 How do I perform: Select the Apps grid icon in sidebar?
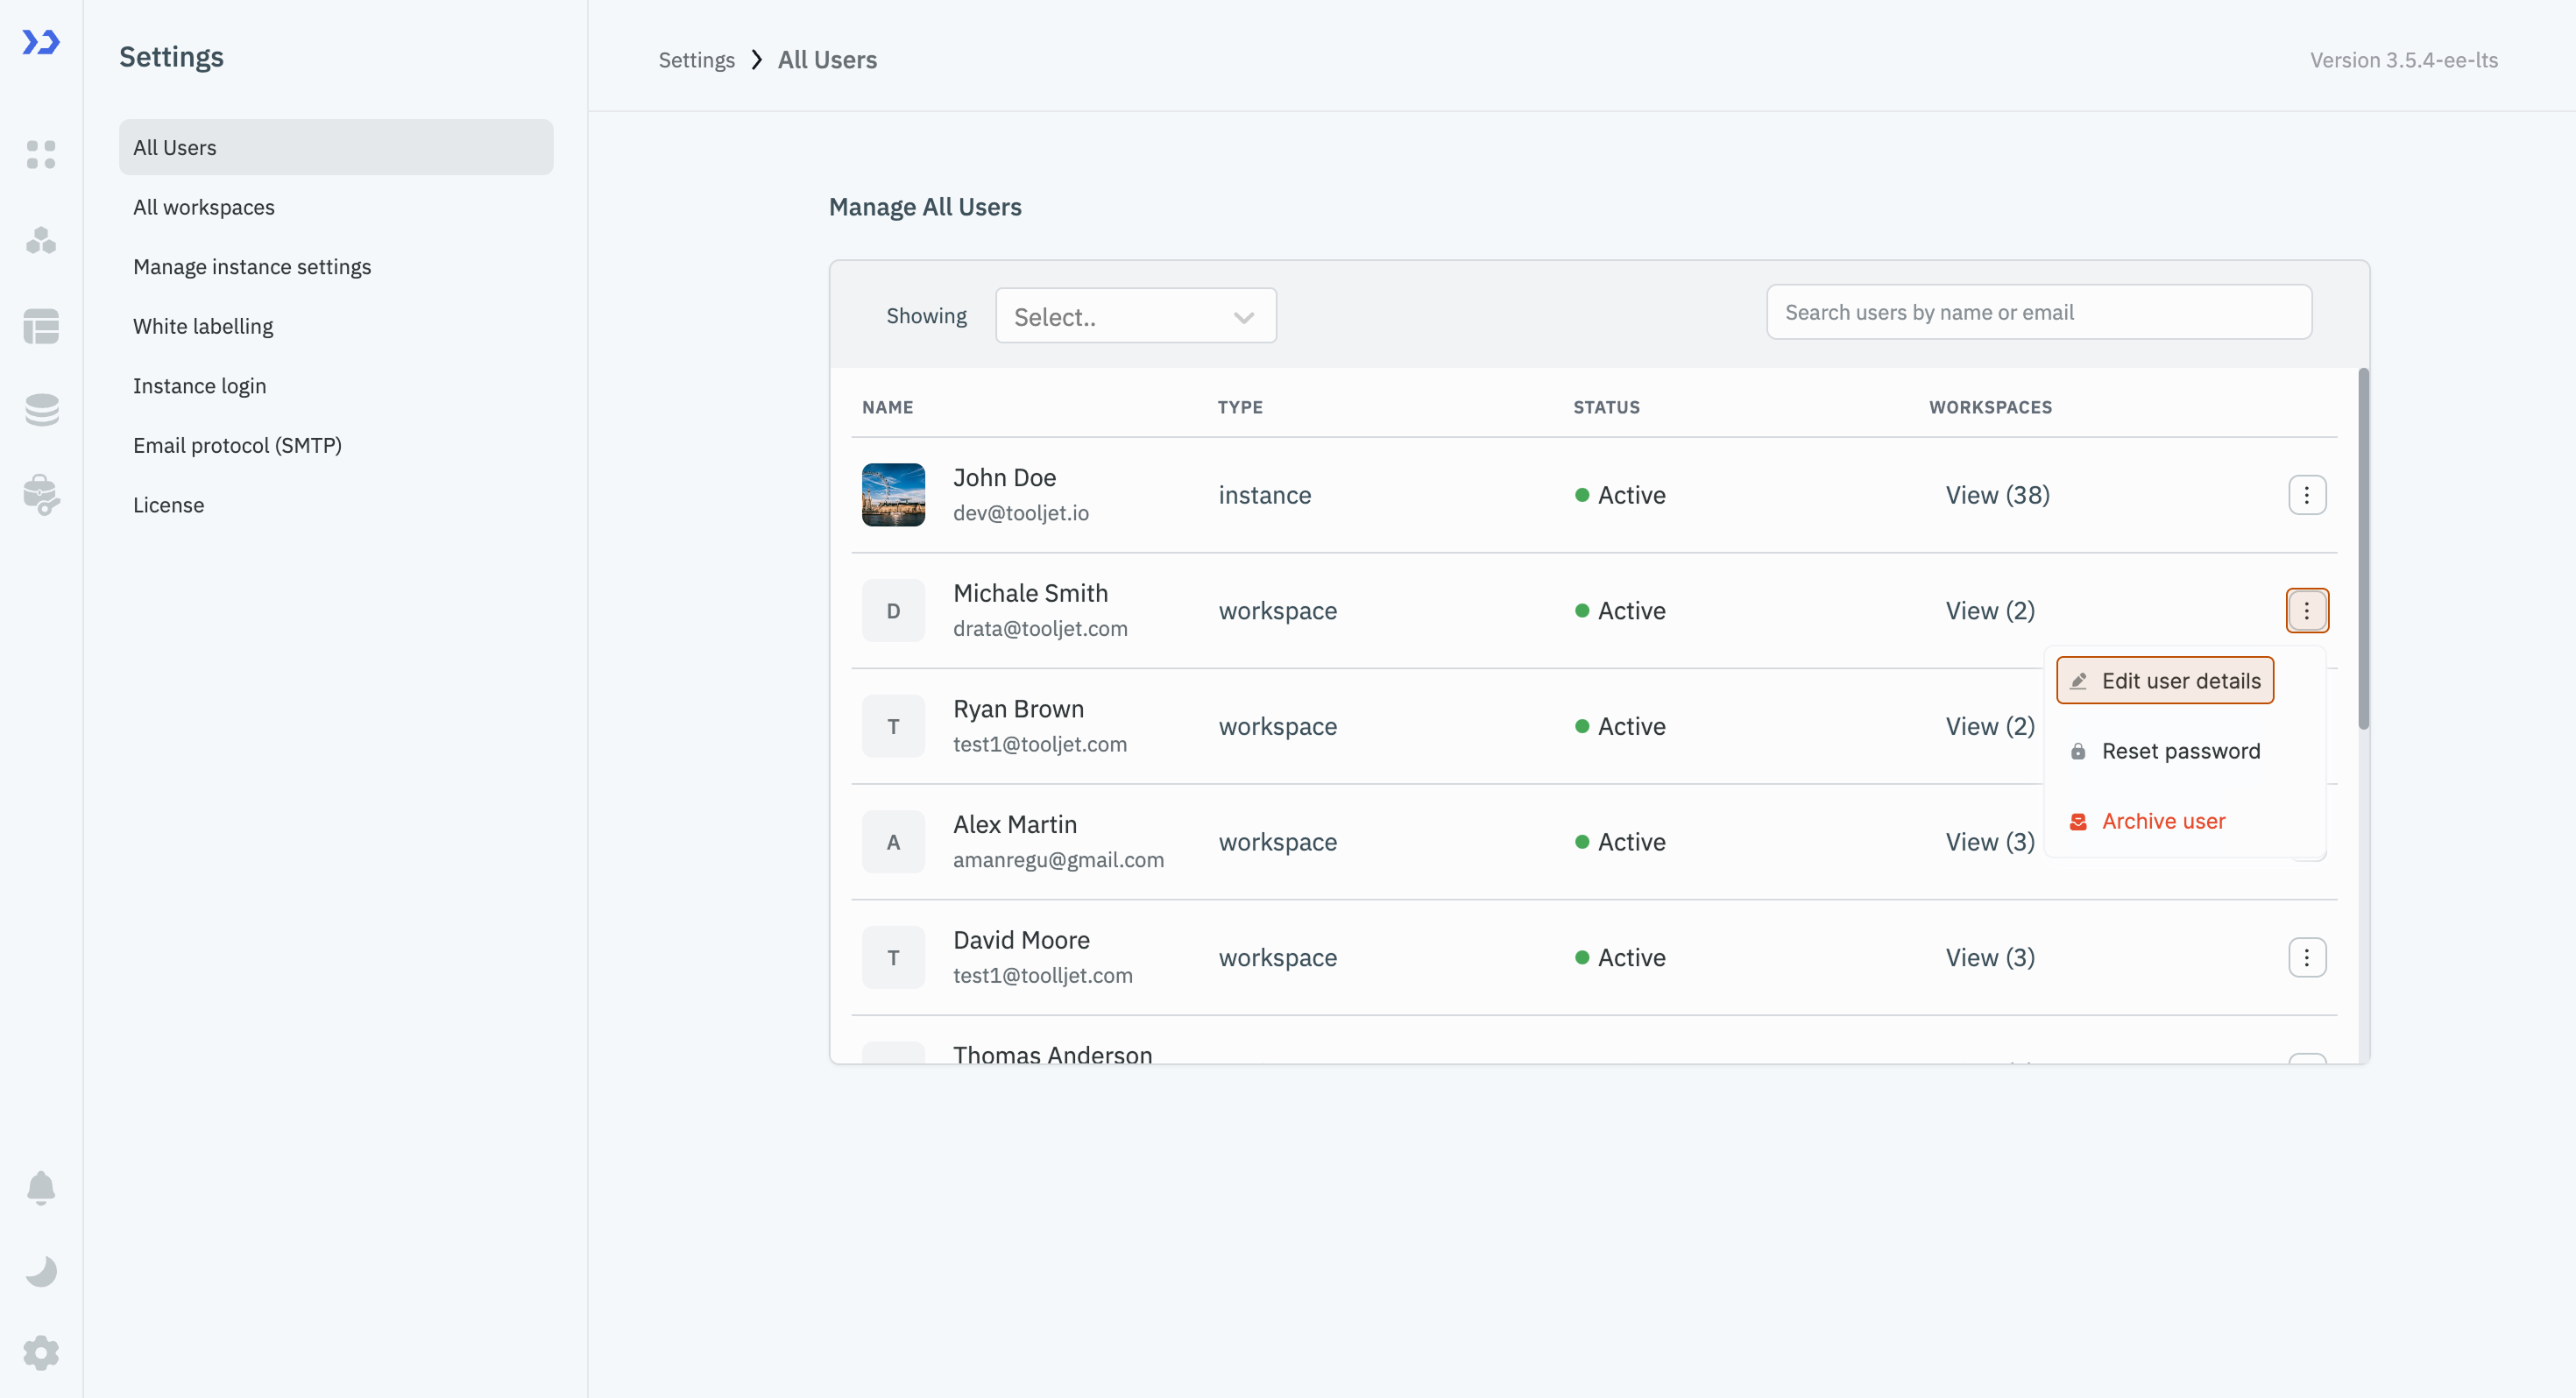tap(41, 154)
